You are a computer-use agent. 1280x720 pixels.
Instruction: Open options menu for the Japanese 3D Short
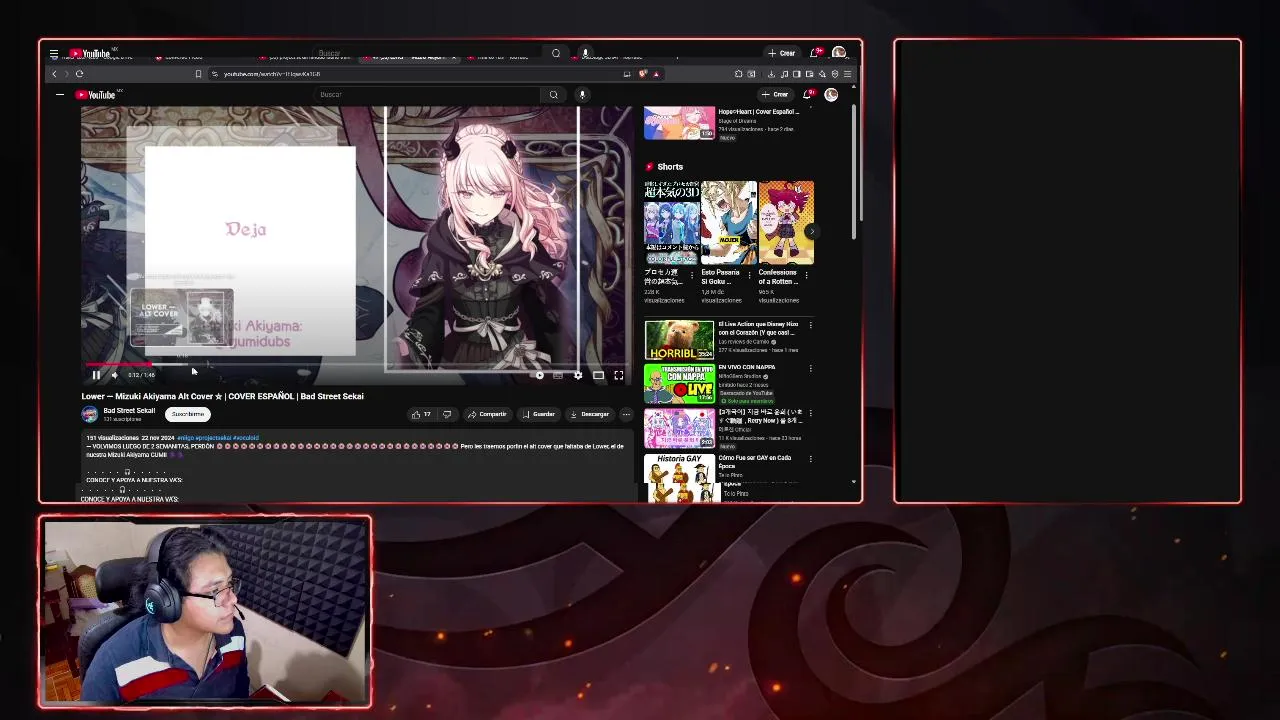(x=694, y=275)
